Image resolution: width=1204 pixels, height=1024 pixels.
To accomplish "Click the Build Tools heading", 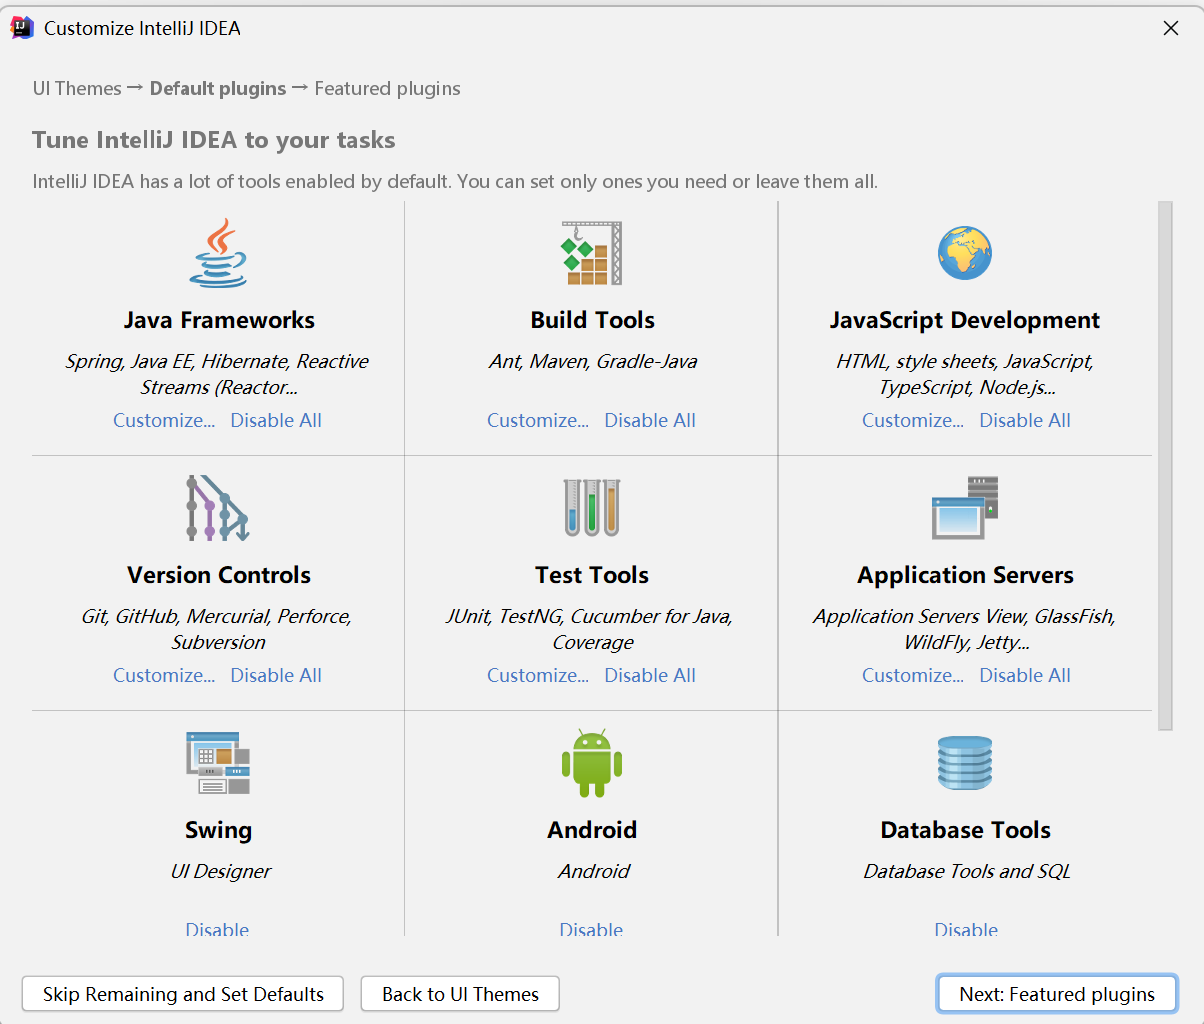I will point(592,320).
